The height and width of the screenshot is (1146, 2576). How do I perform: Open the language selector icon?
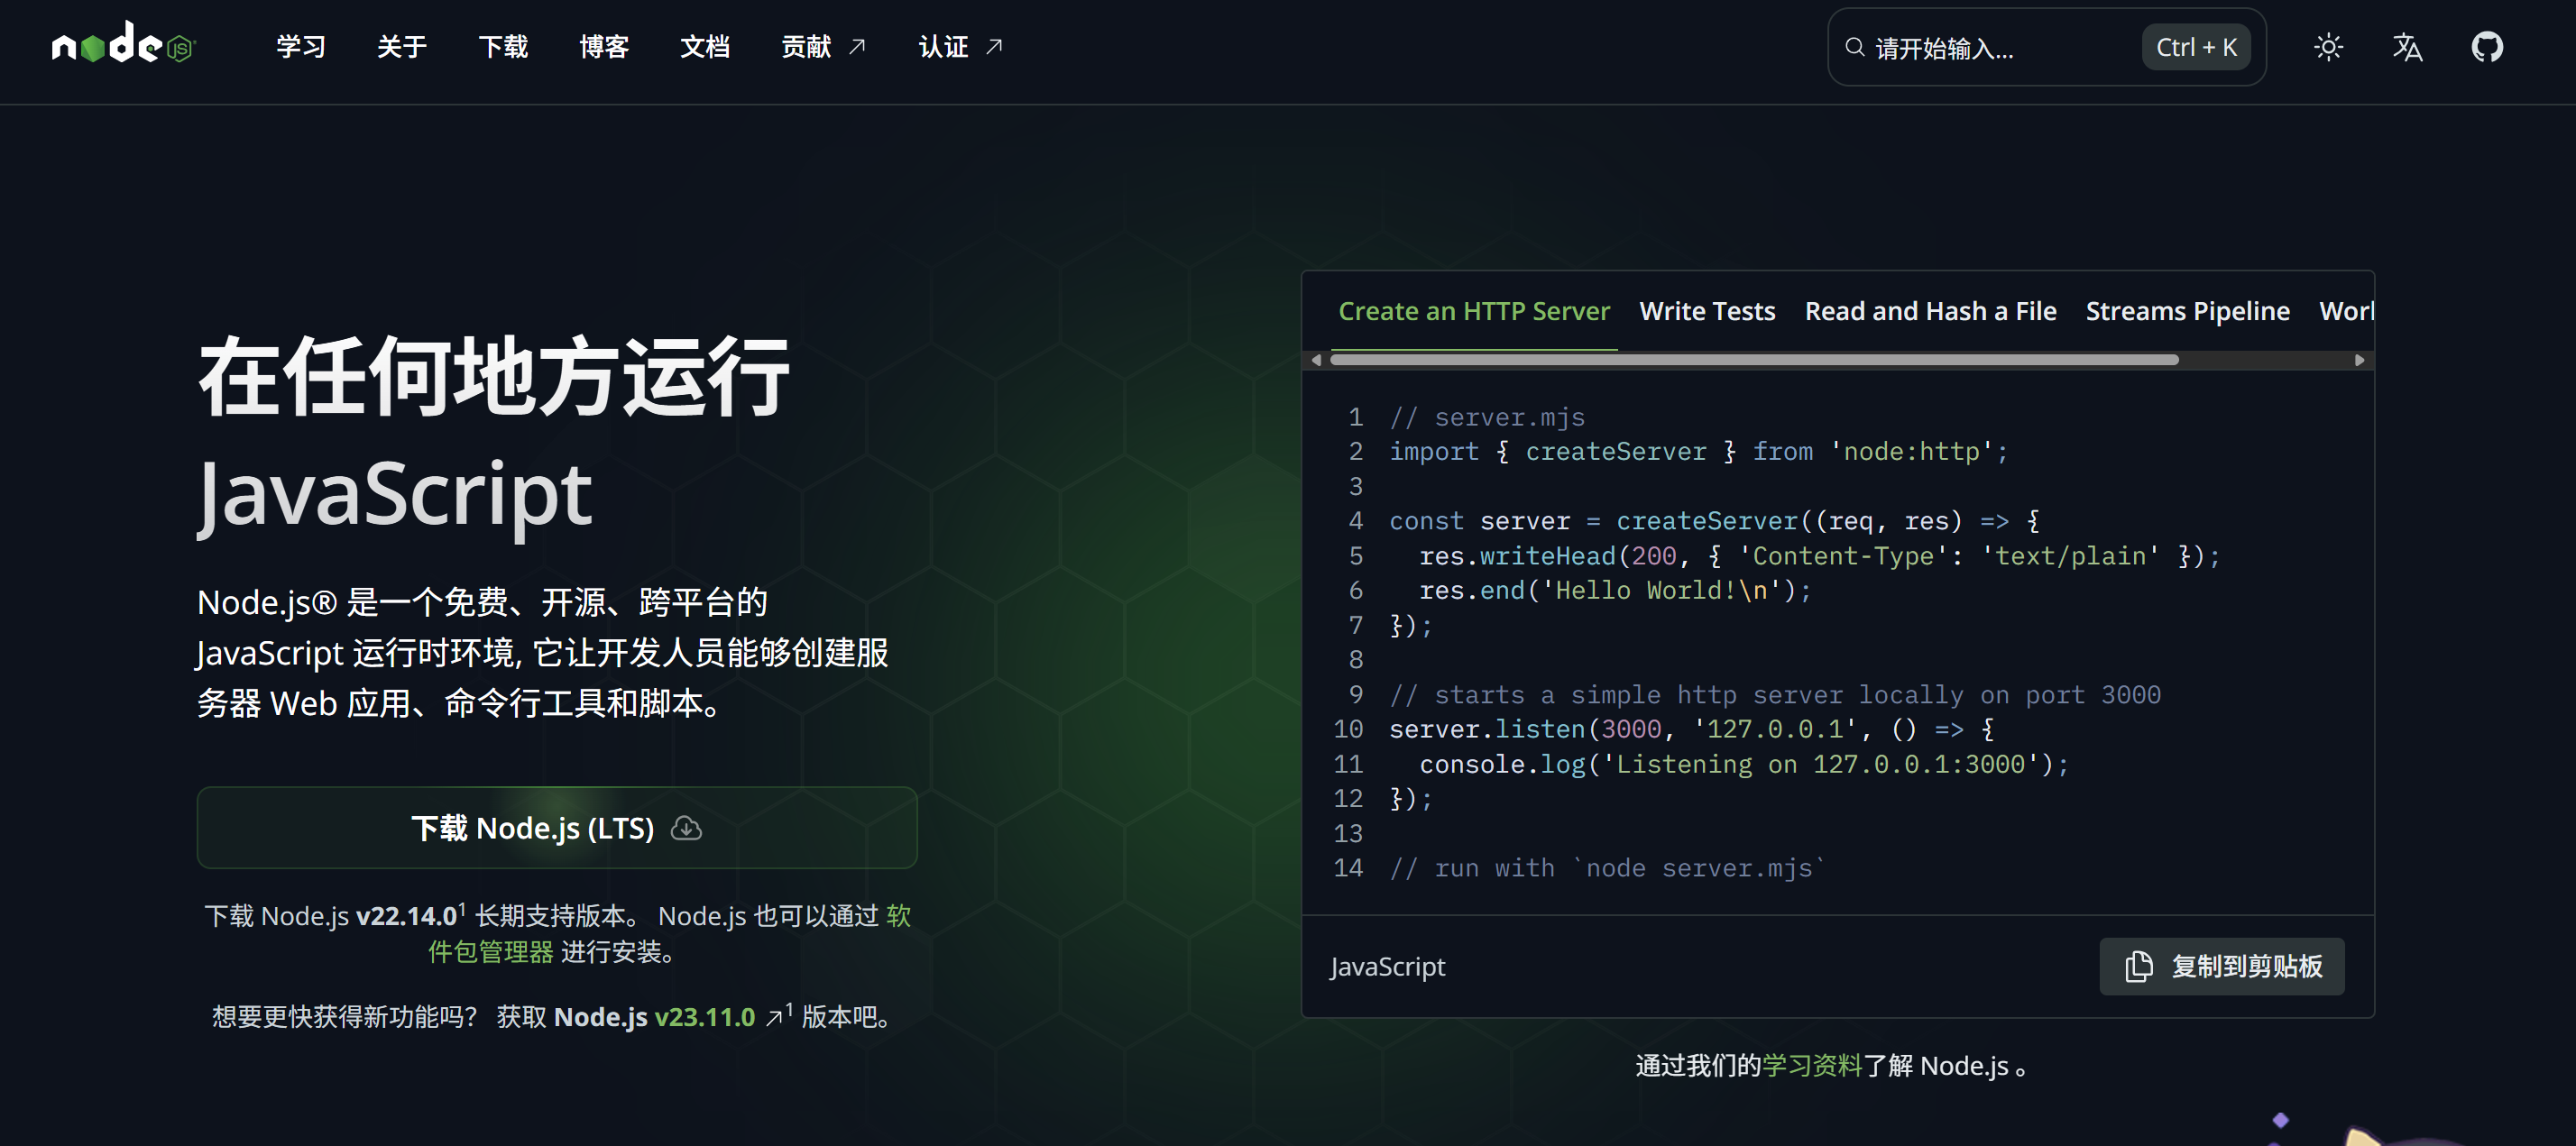2407,47
